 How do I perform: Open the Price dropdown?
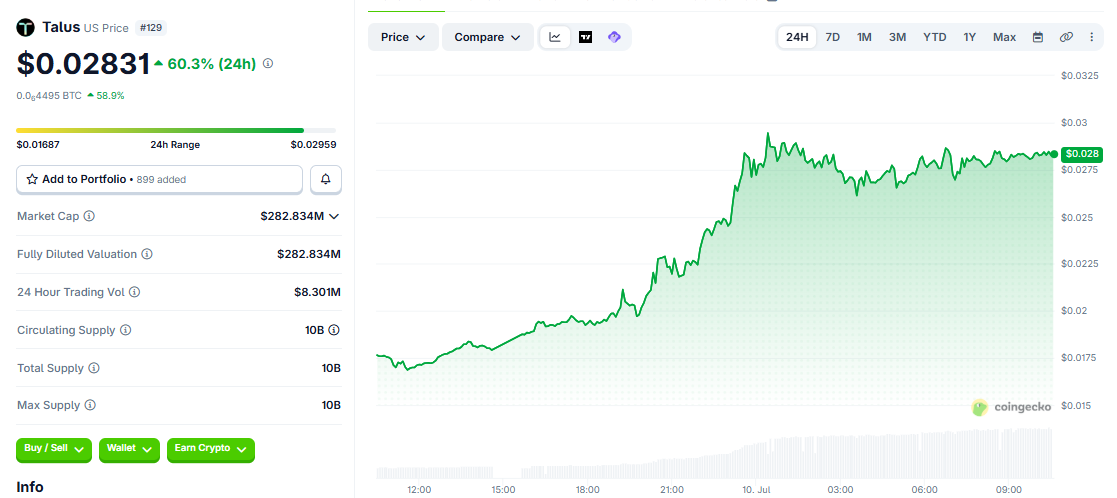click(x=403, y=37)
